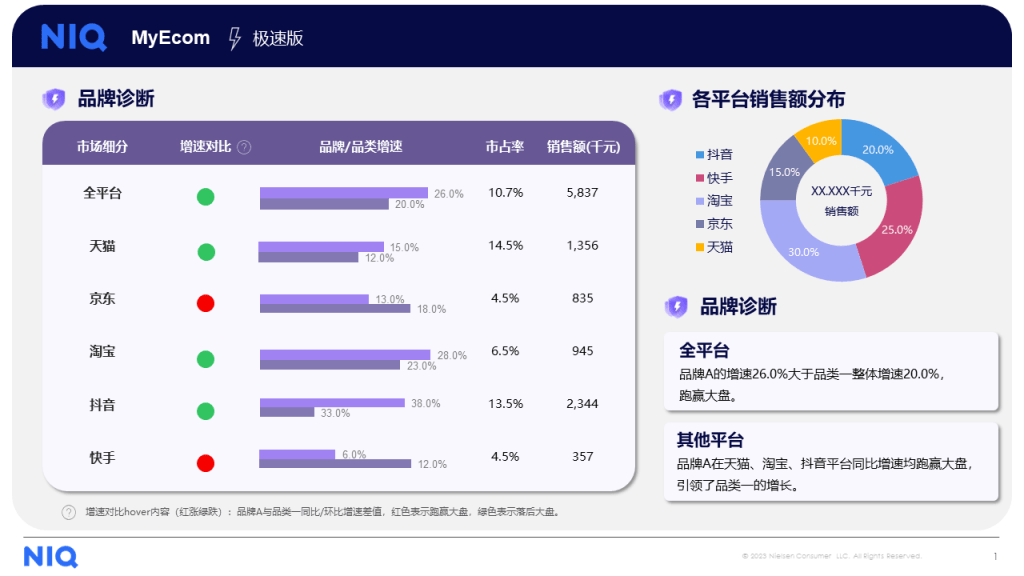Click the 25.0% pink donut segment
Viewport: 1024px width, 576px height.
(896, 227)
